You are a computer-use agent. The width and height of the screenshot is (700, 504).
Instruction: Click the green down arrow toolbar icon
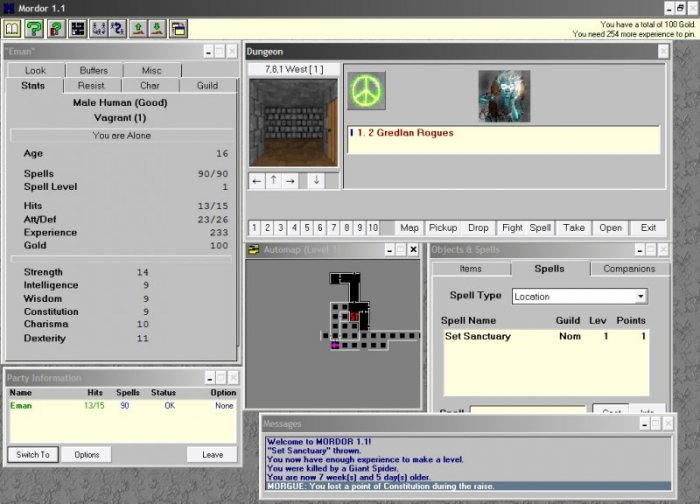coord(157,29)
